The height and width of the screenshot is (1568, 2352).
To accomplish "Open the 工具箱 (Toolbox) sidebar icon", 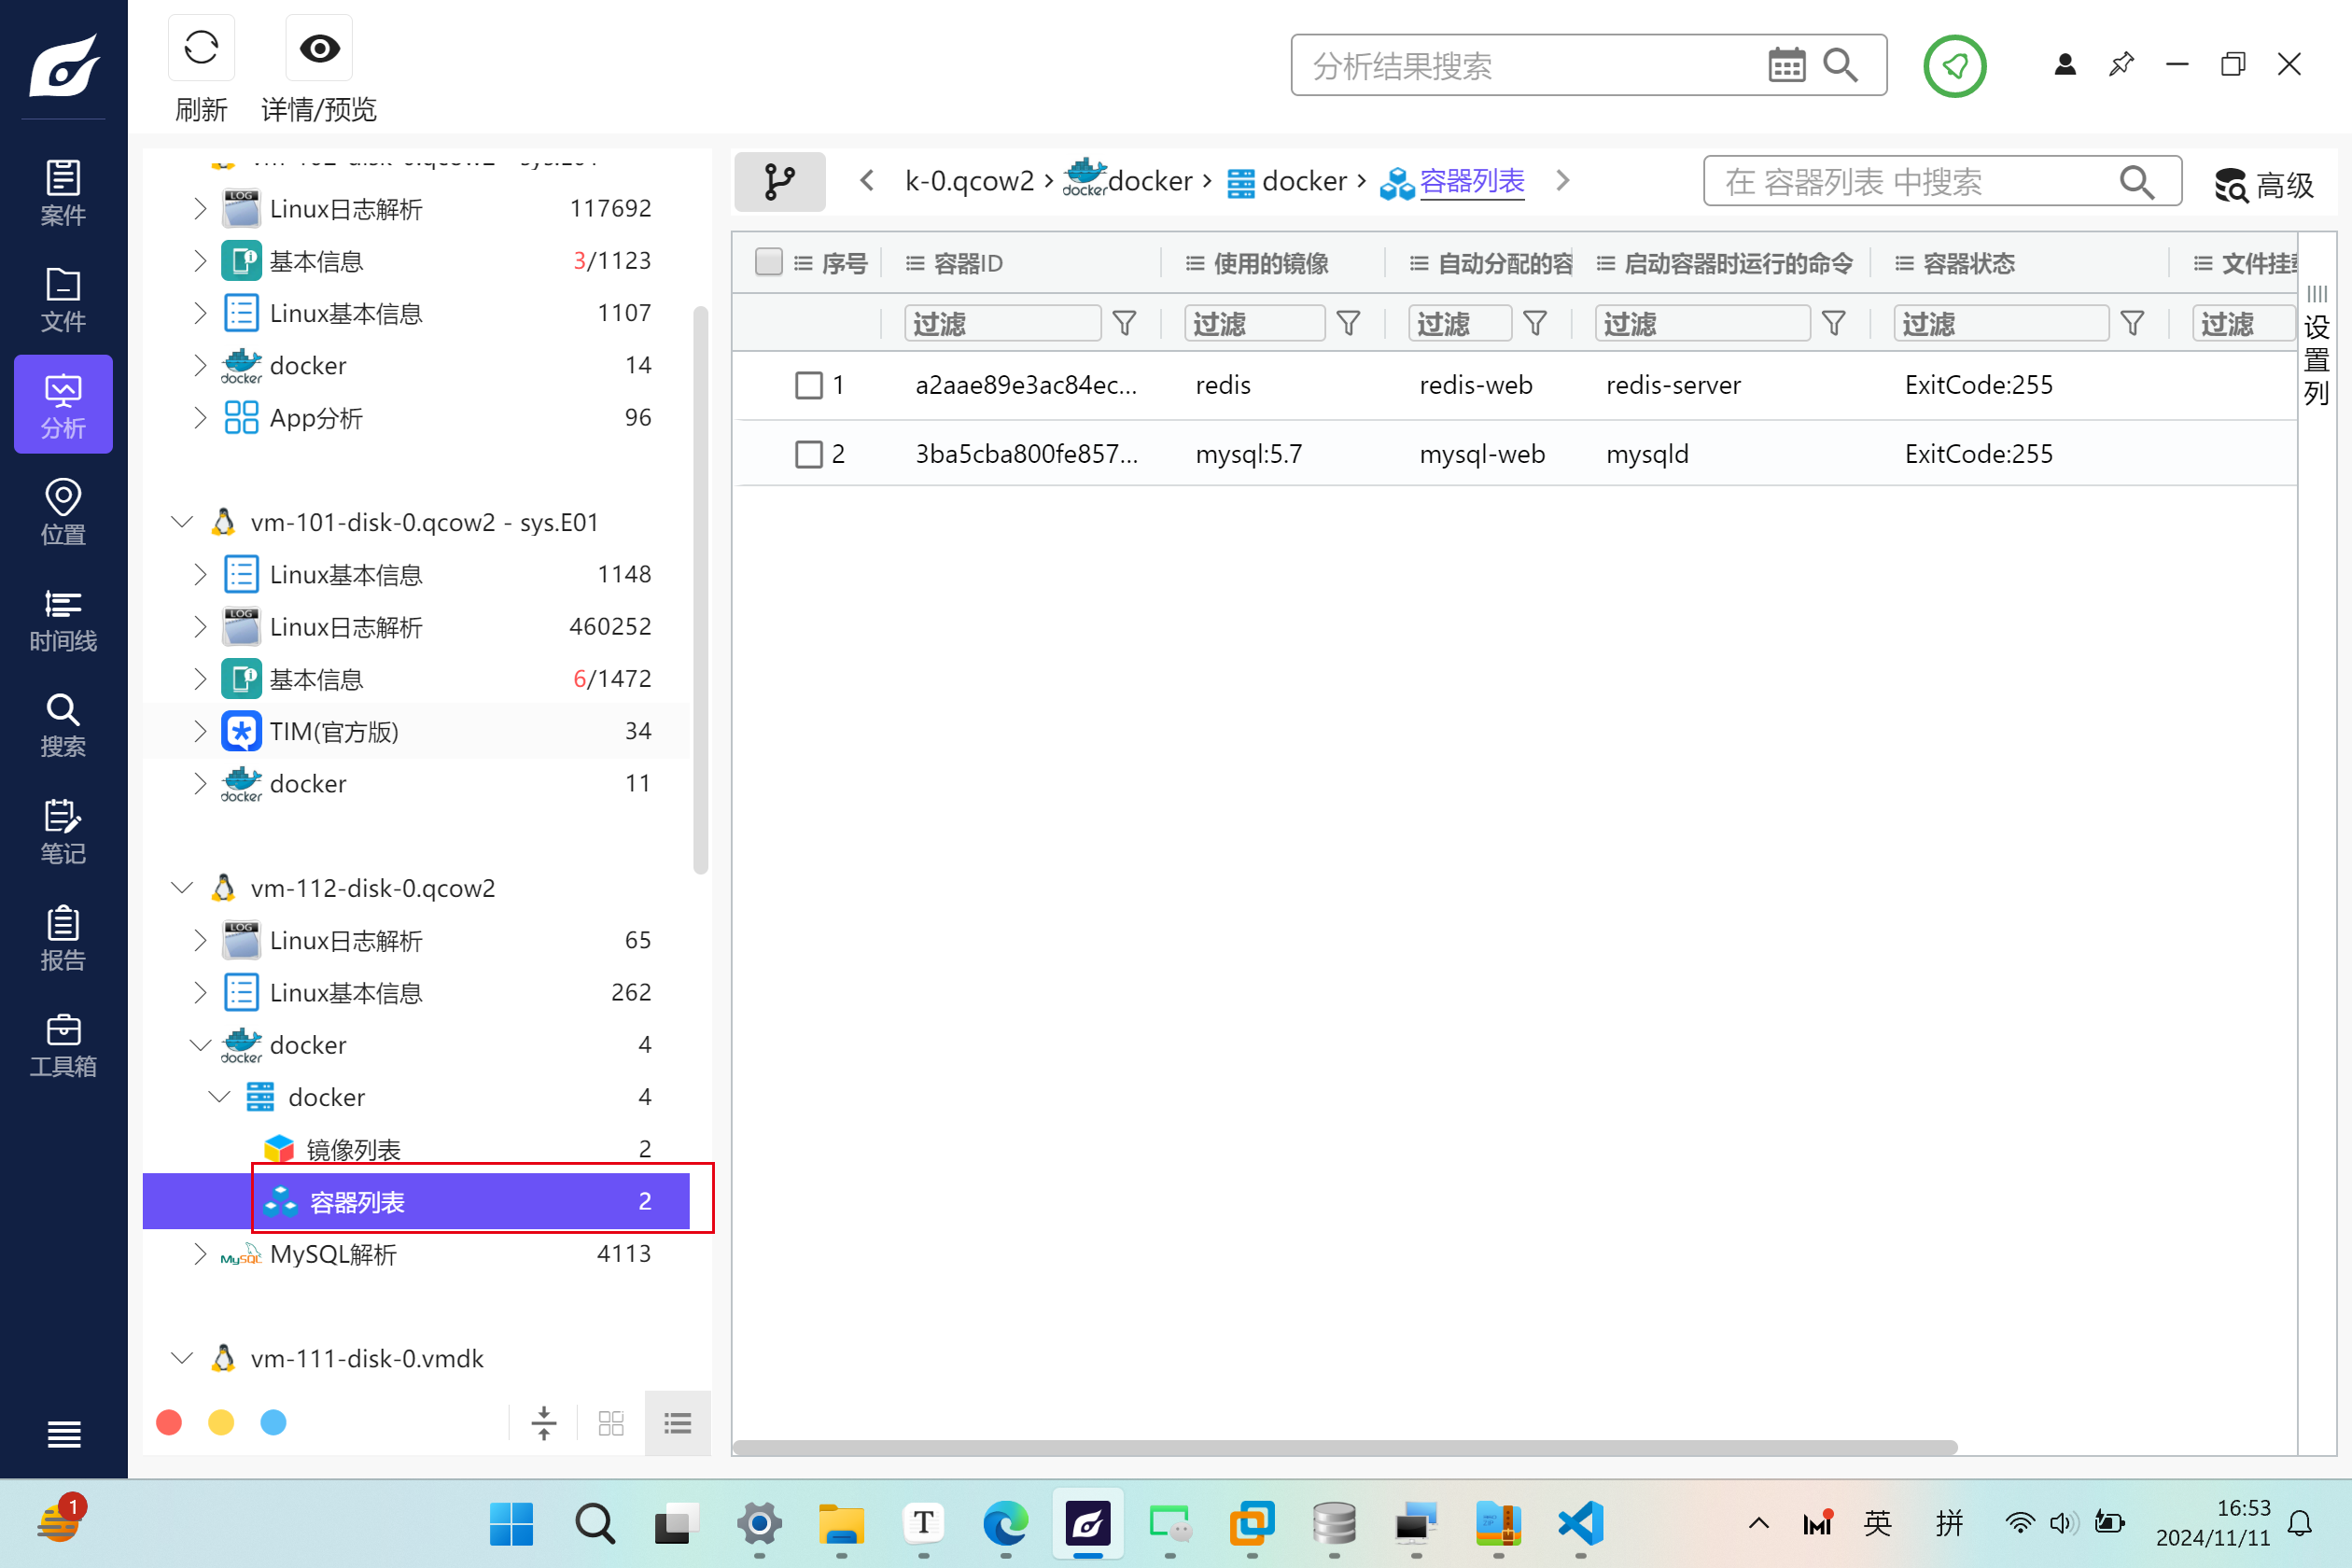I will pos(63,1044).
